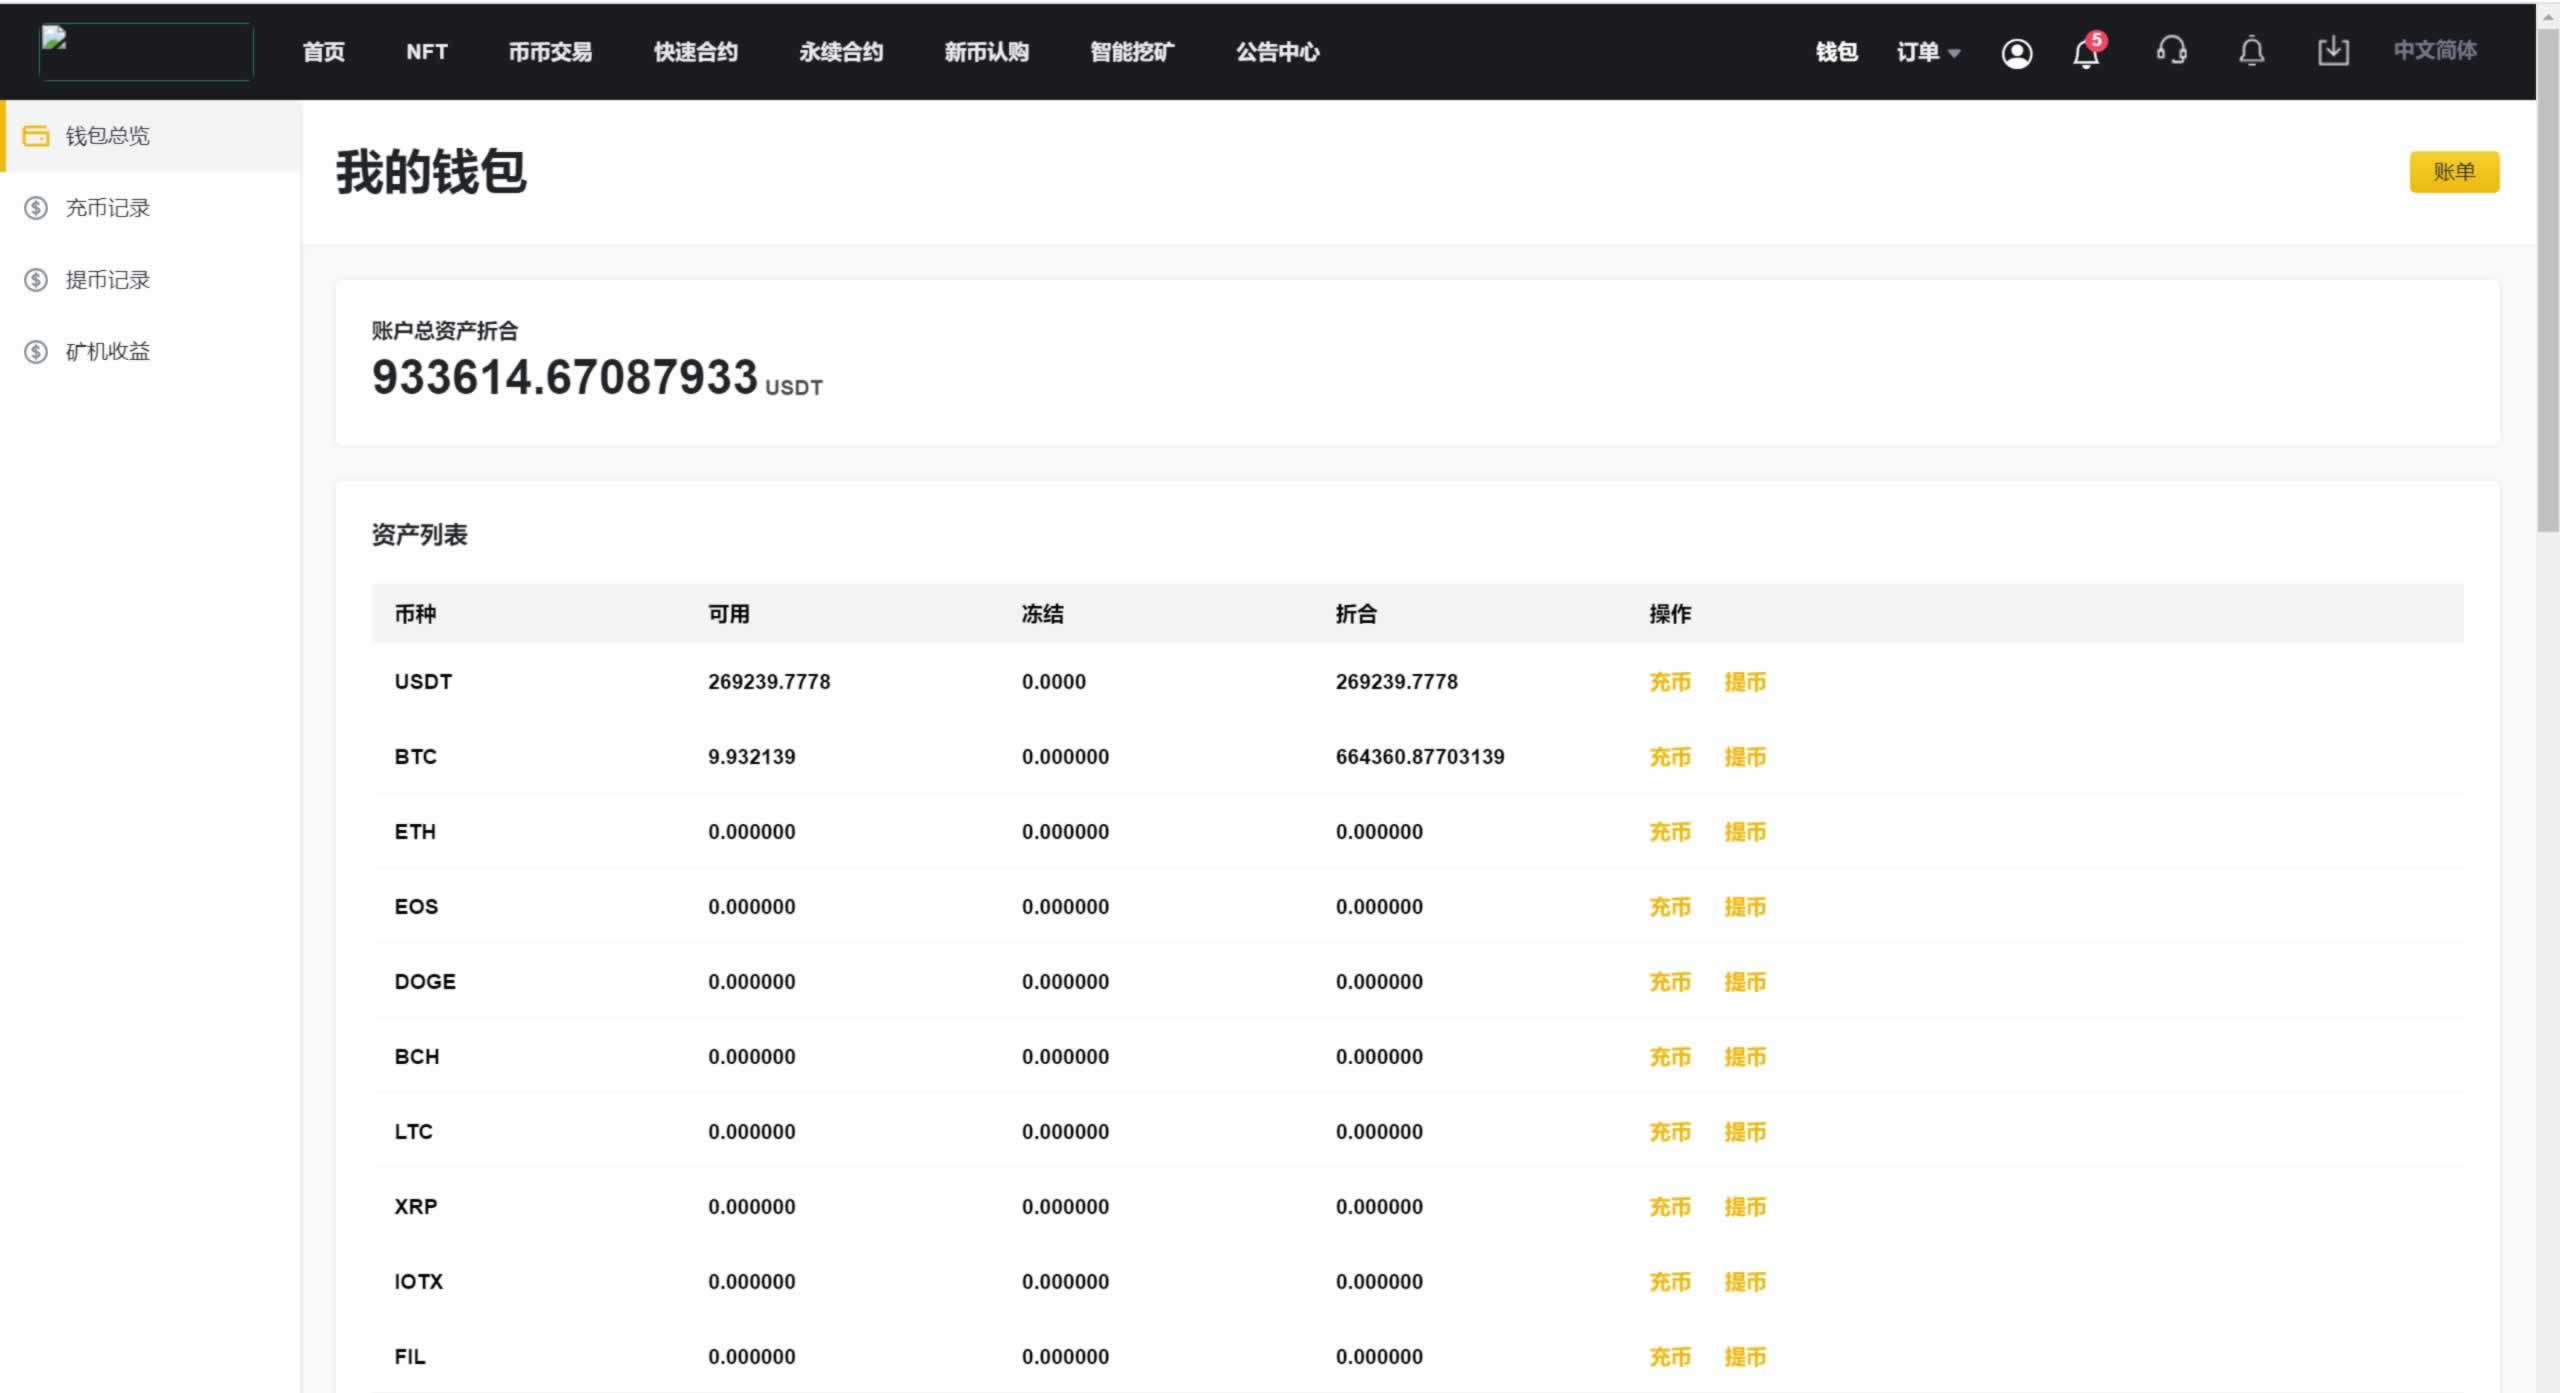
Task: Expand the 订单 dropdown menu
Action: 1927,52
